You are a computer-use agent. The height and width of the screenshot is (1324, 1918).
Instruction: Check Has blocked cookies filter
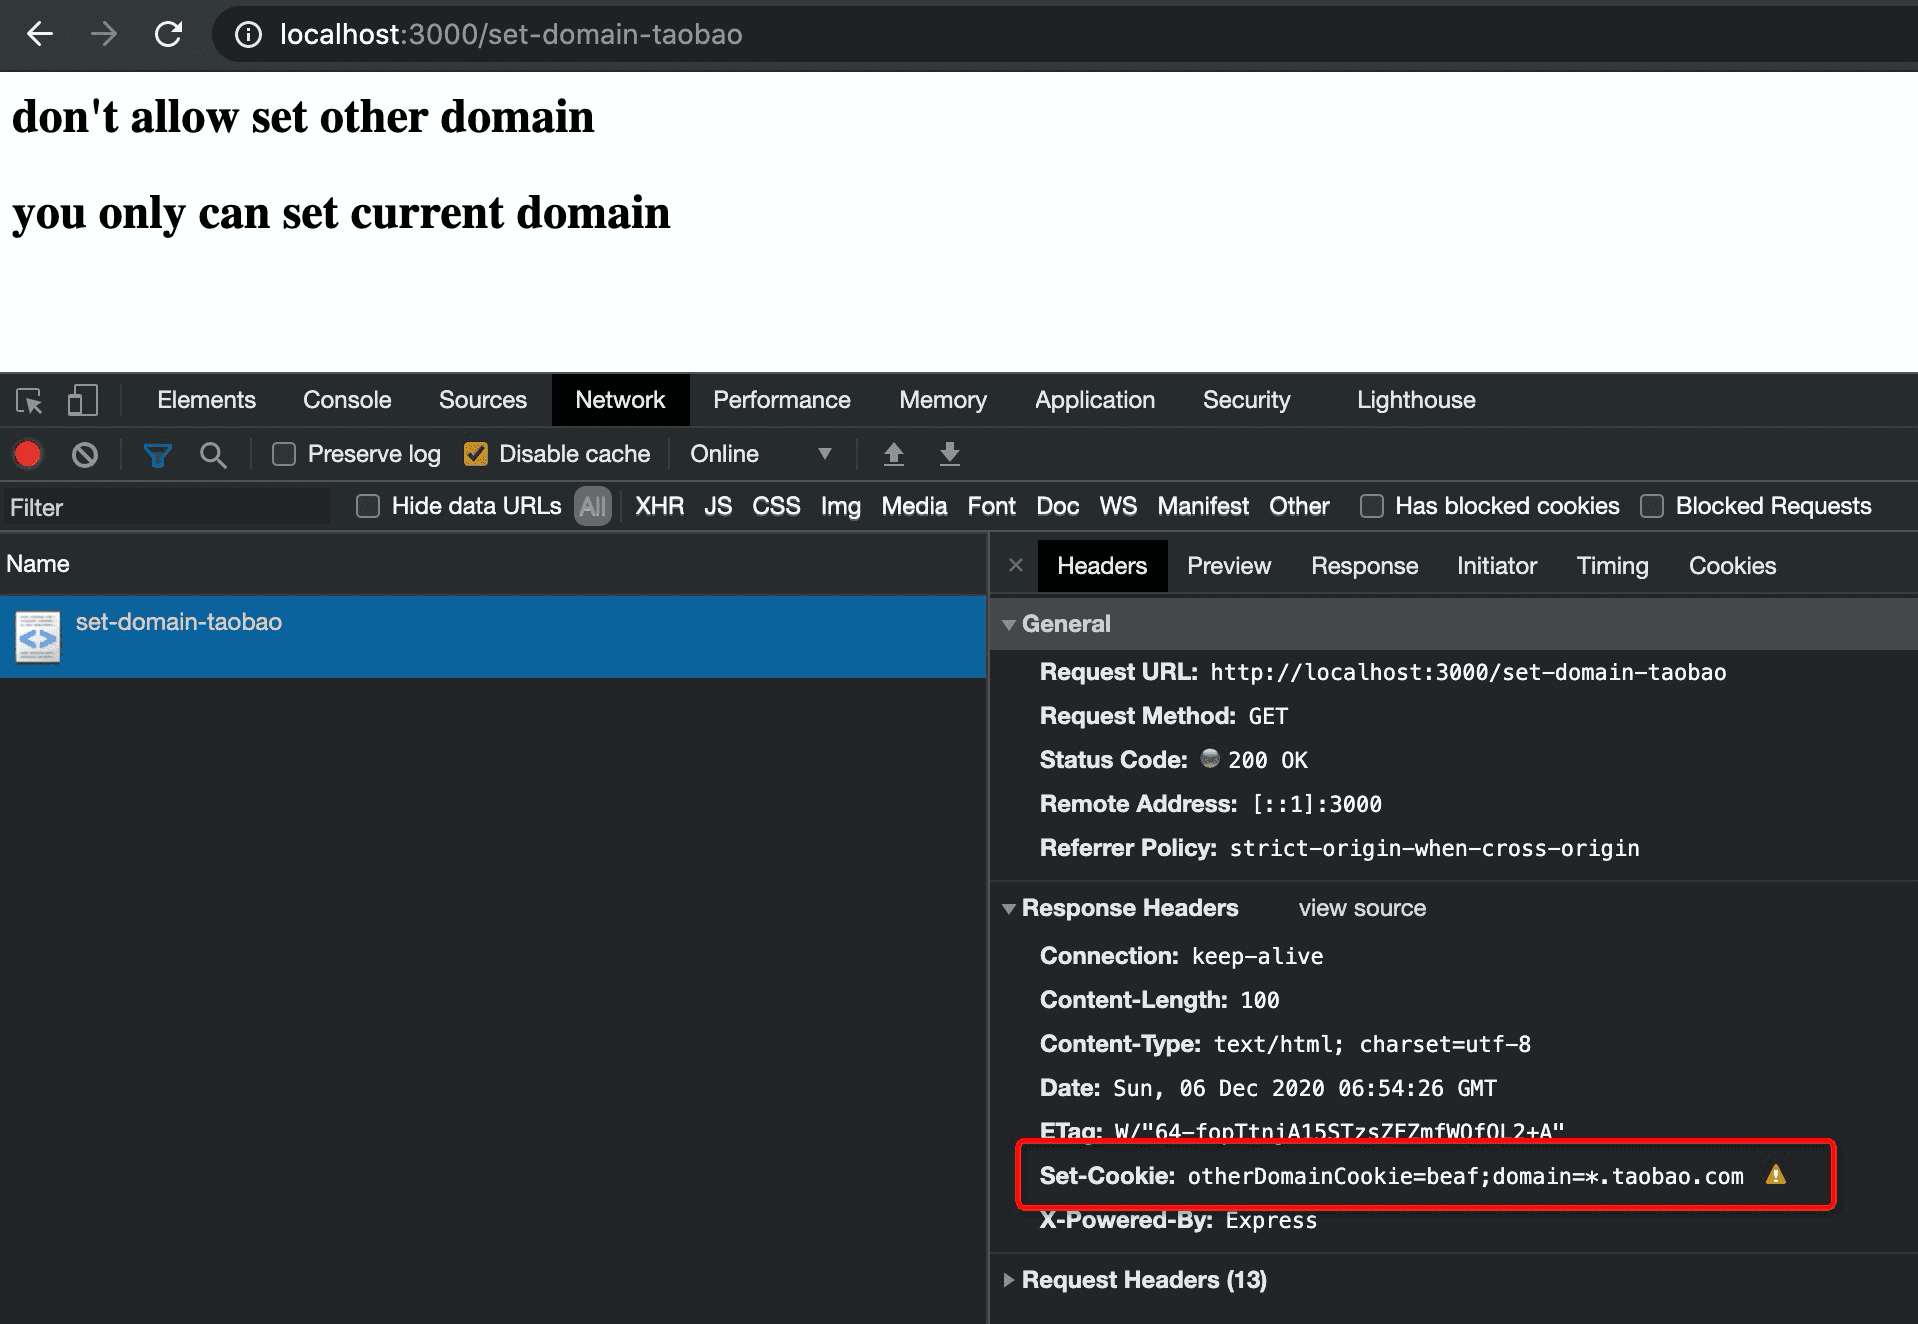(1372, 507)
